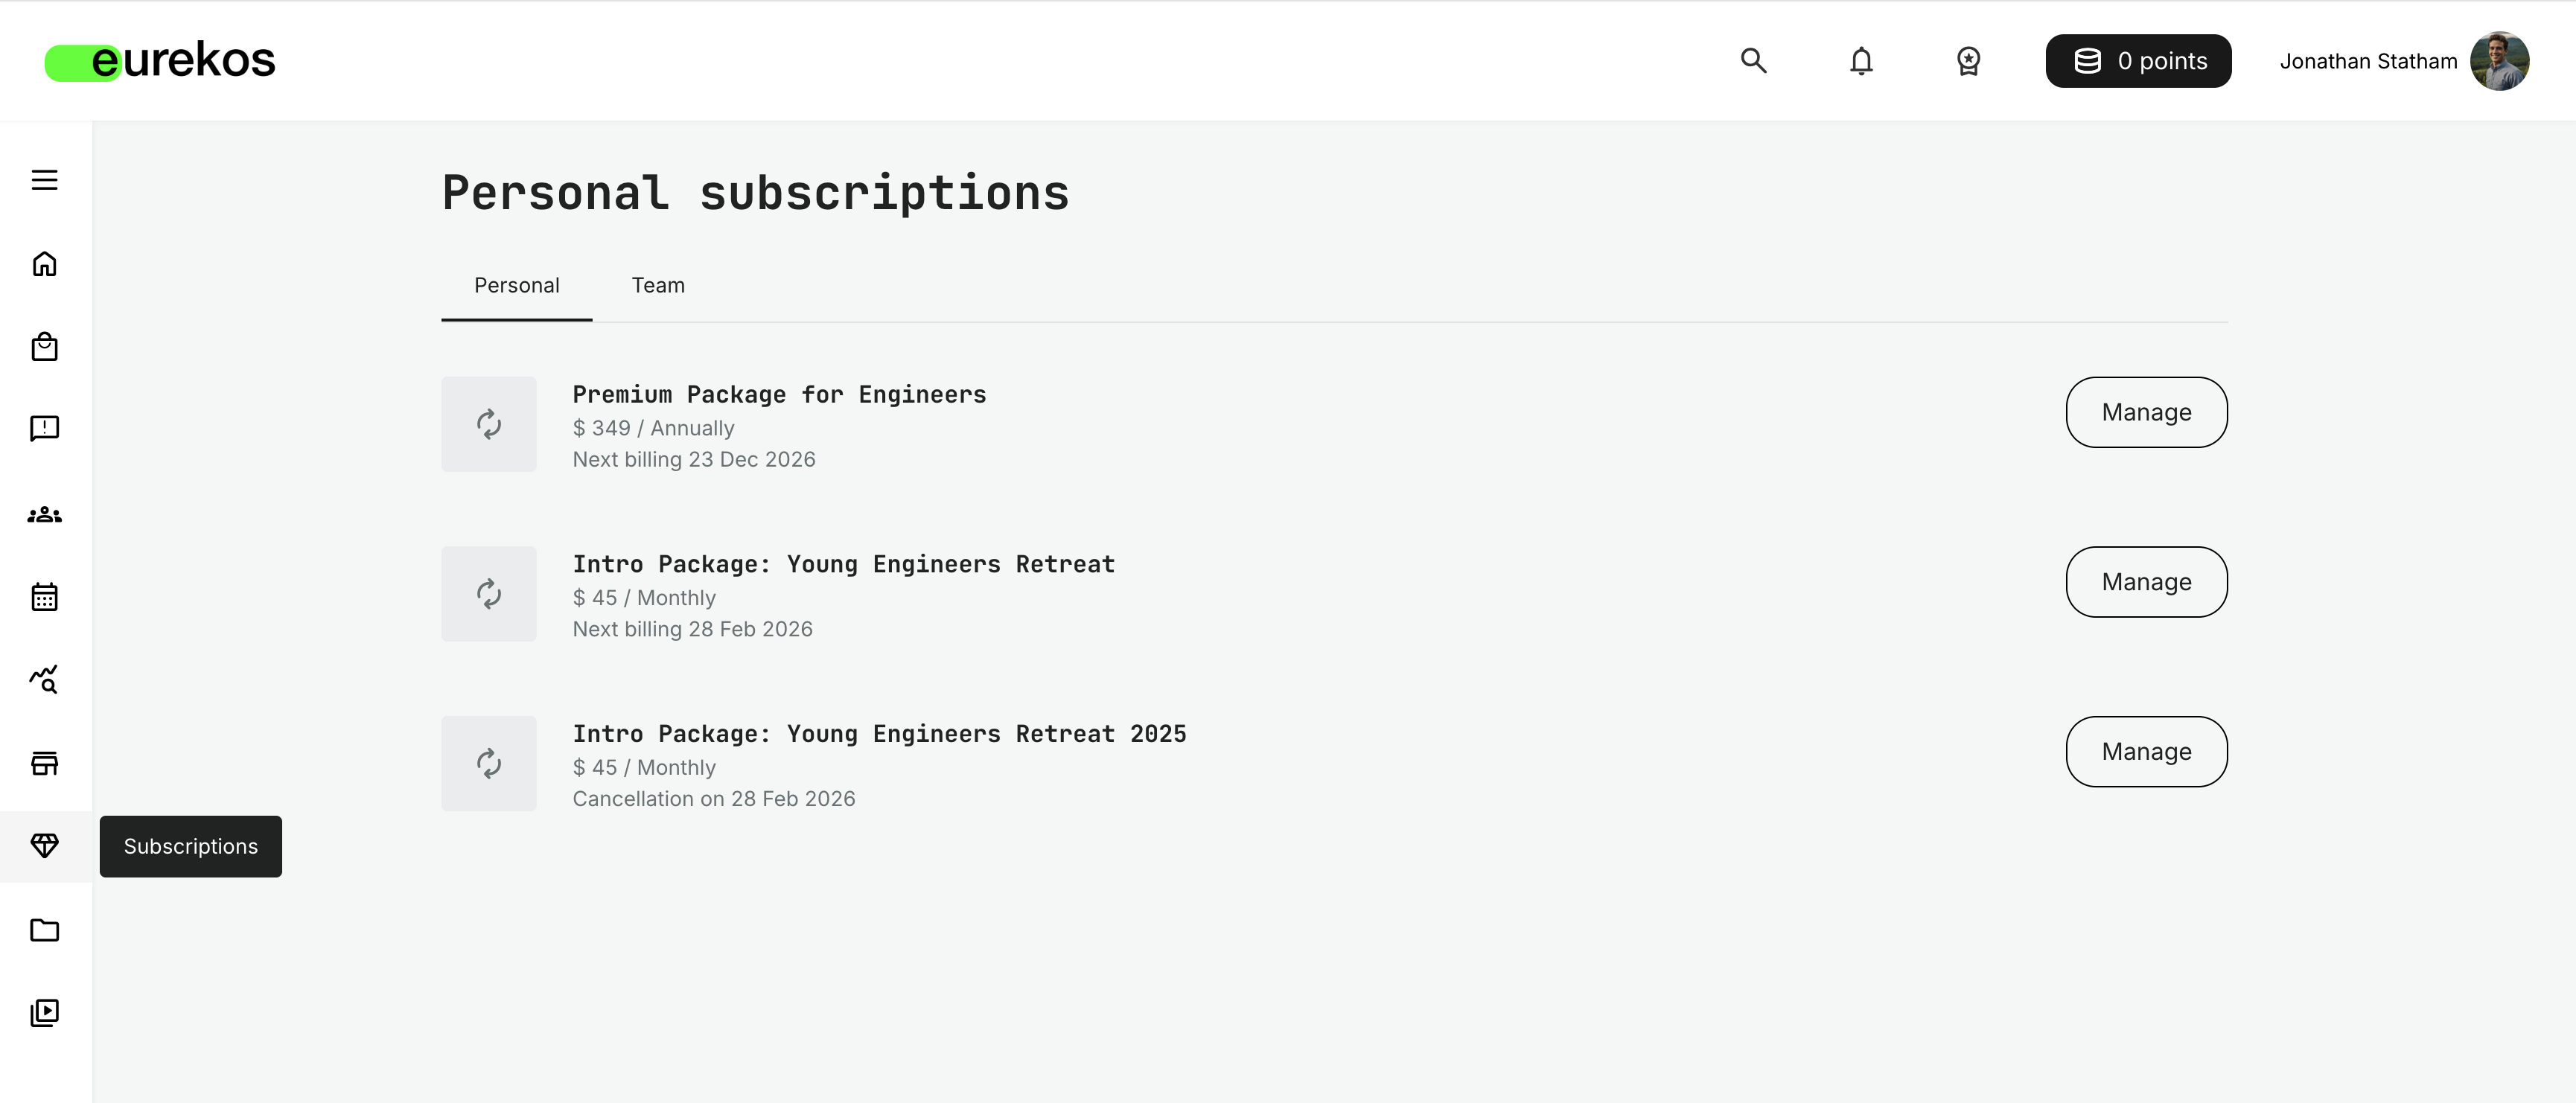This screenshot has height=1103, width=2576.
Task: Select the shopping bag catalog icon
Action: (45, 347)
